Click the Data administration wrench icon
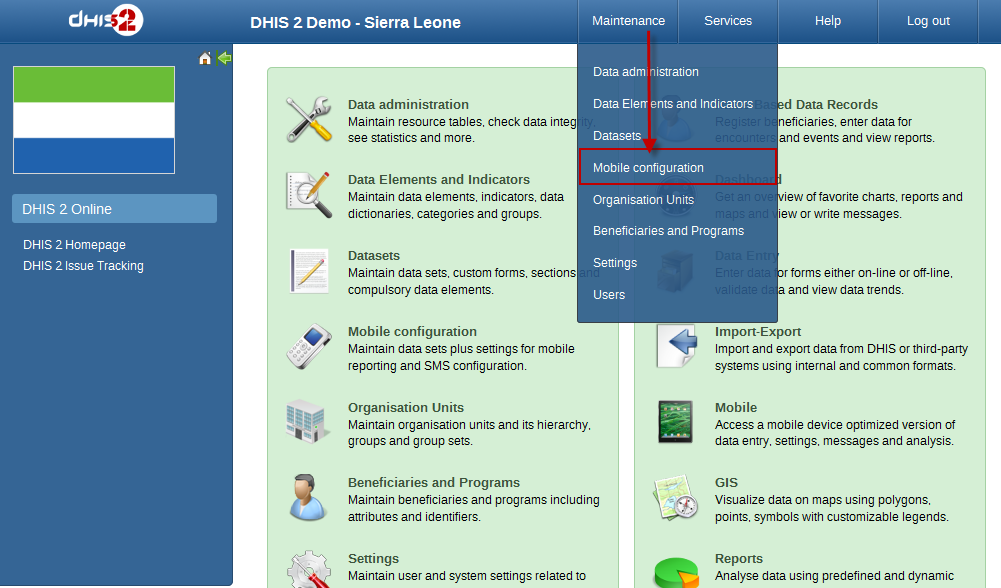This screenshot has width=1001, height=588. click(309, 120)
